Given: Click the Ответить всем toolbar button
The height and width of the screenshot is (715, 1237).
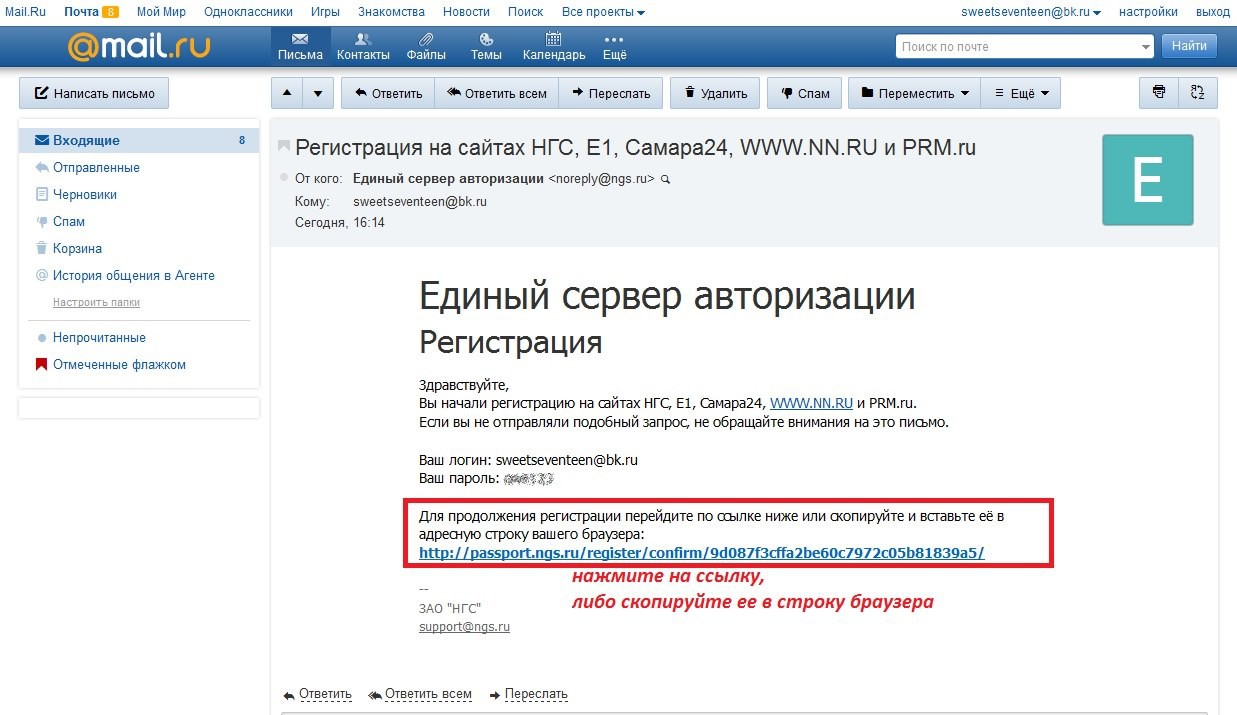Looking at the screenshot, I should pyautogui.click(x=496, y=93).
